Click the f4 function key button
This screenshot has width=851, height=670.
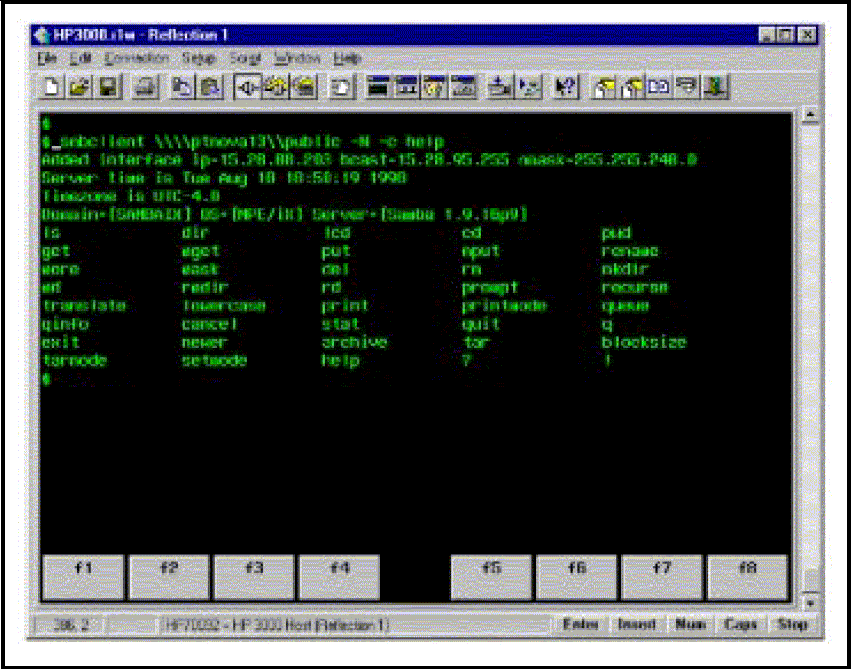tap(339, 577)
